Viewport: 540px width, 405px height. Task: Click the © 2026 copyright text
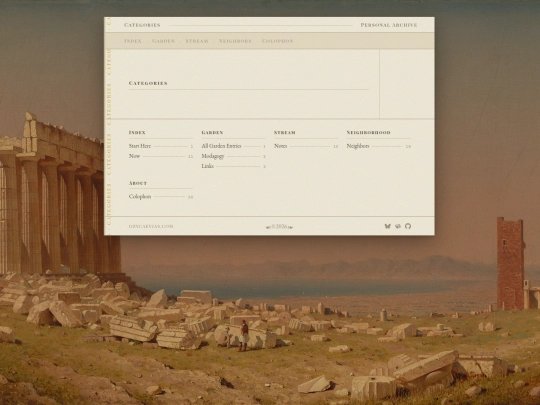(x=279, y=227)
